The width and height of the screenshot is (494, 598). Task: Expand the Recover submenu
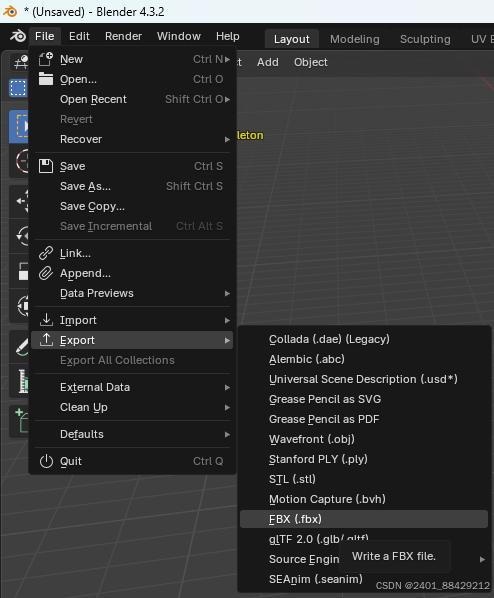[133, 139]
